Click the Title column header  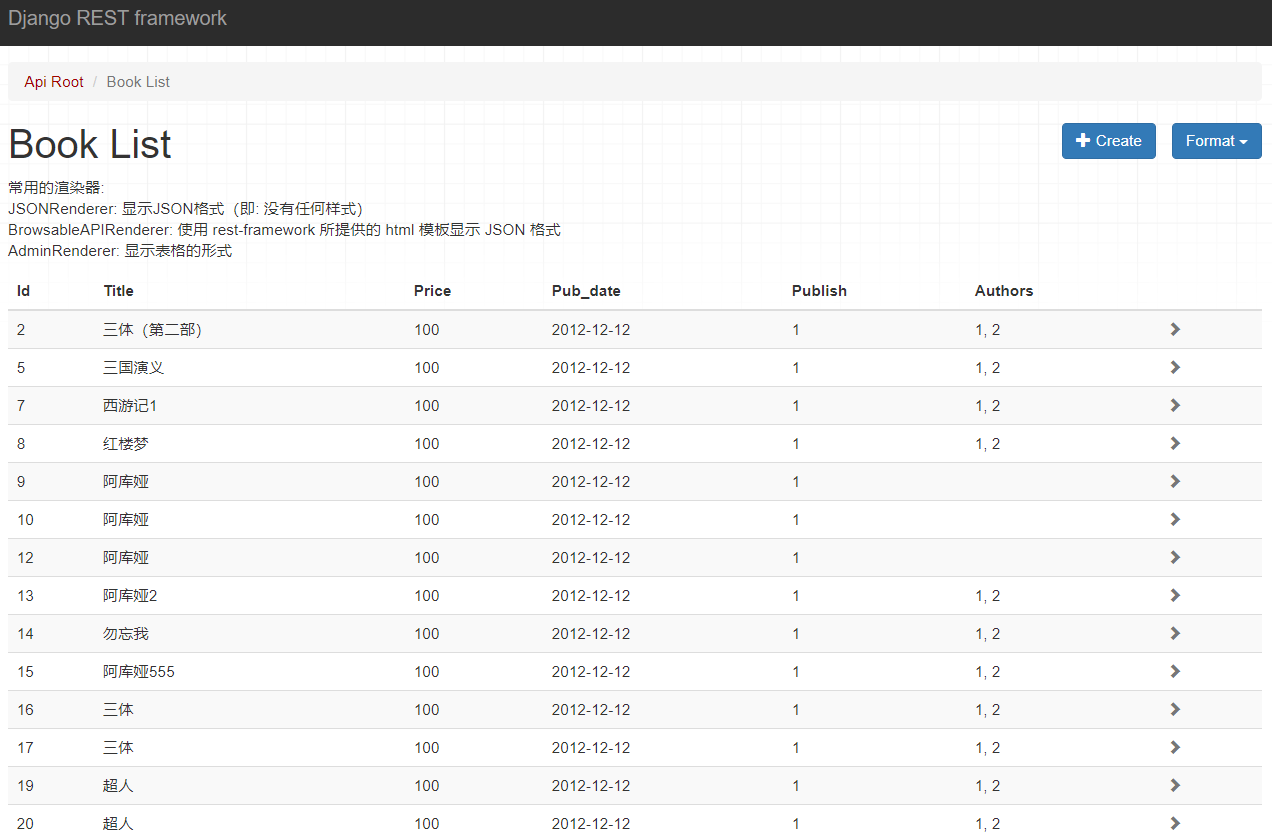[118, 291]
